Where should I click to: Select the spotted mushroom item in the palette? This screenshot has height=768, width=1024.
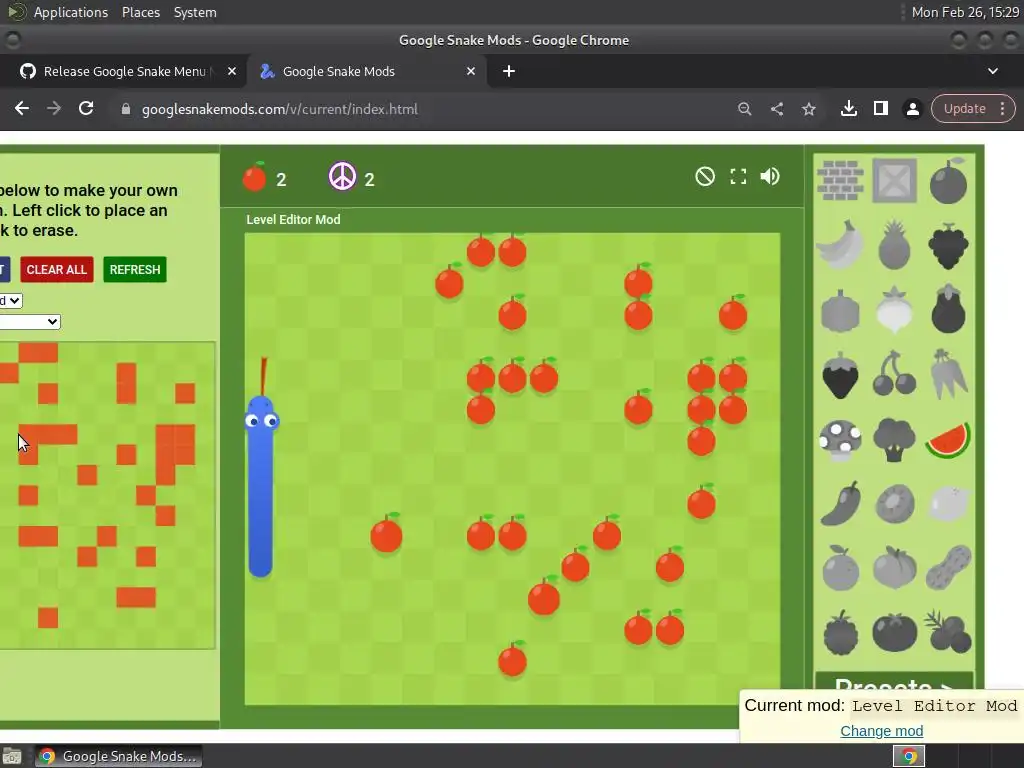pos(840,440)
